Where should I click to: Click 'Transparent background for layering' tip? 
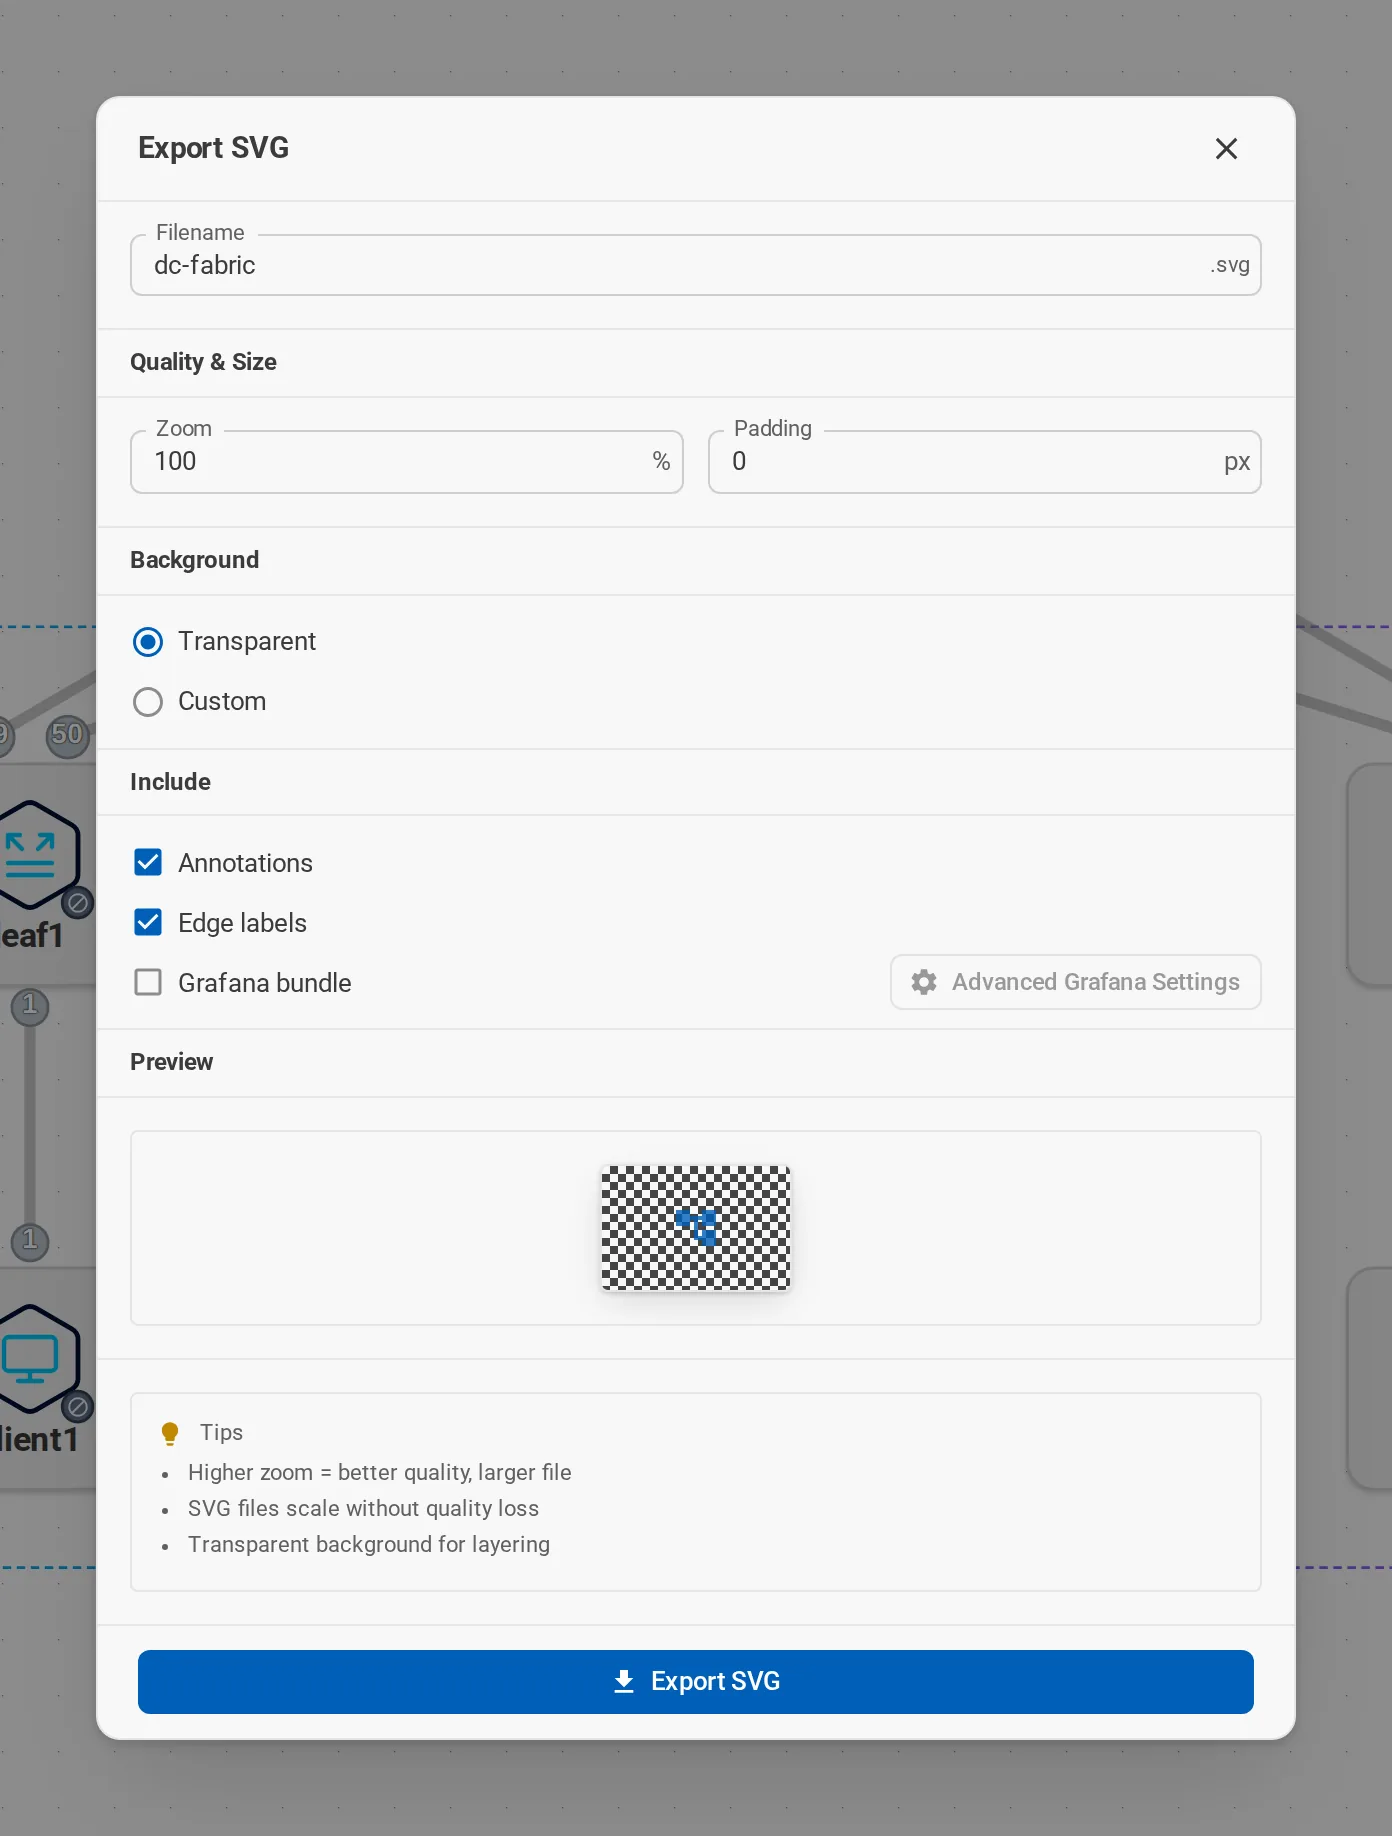[368, 1544]
